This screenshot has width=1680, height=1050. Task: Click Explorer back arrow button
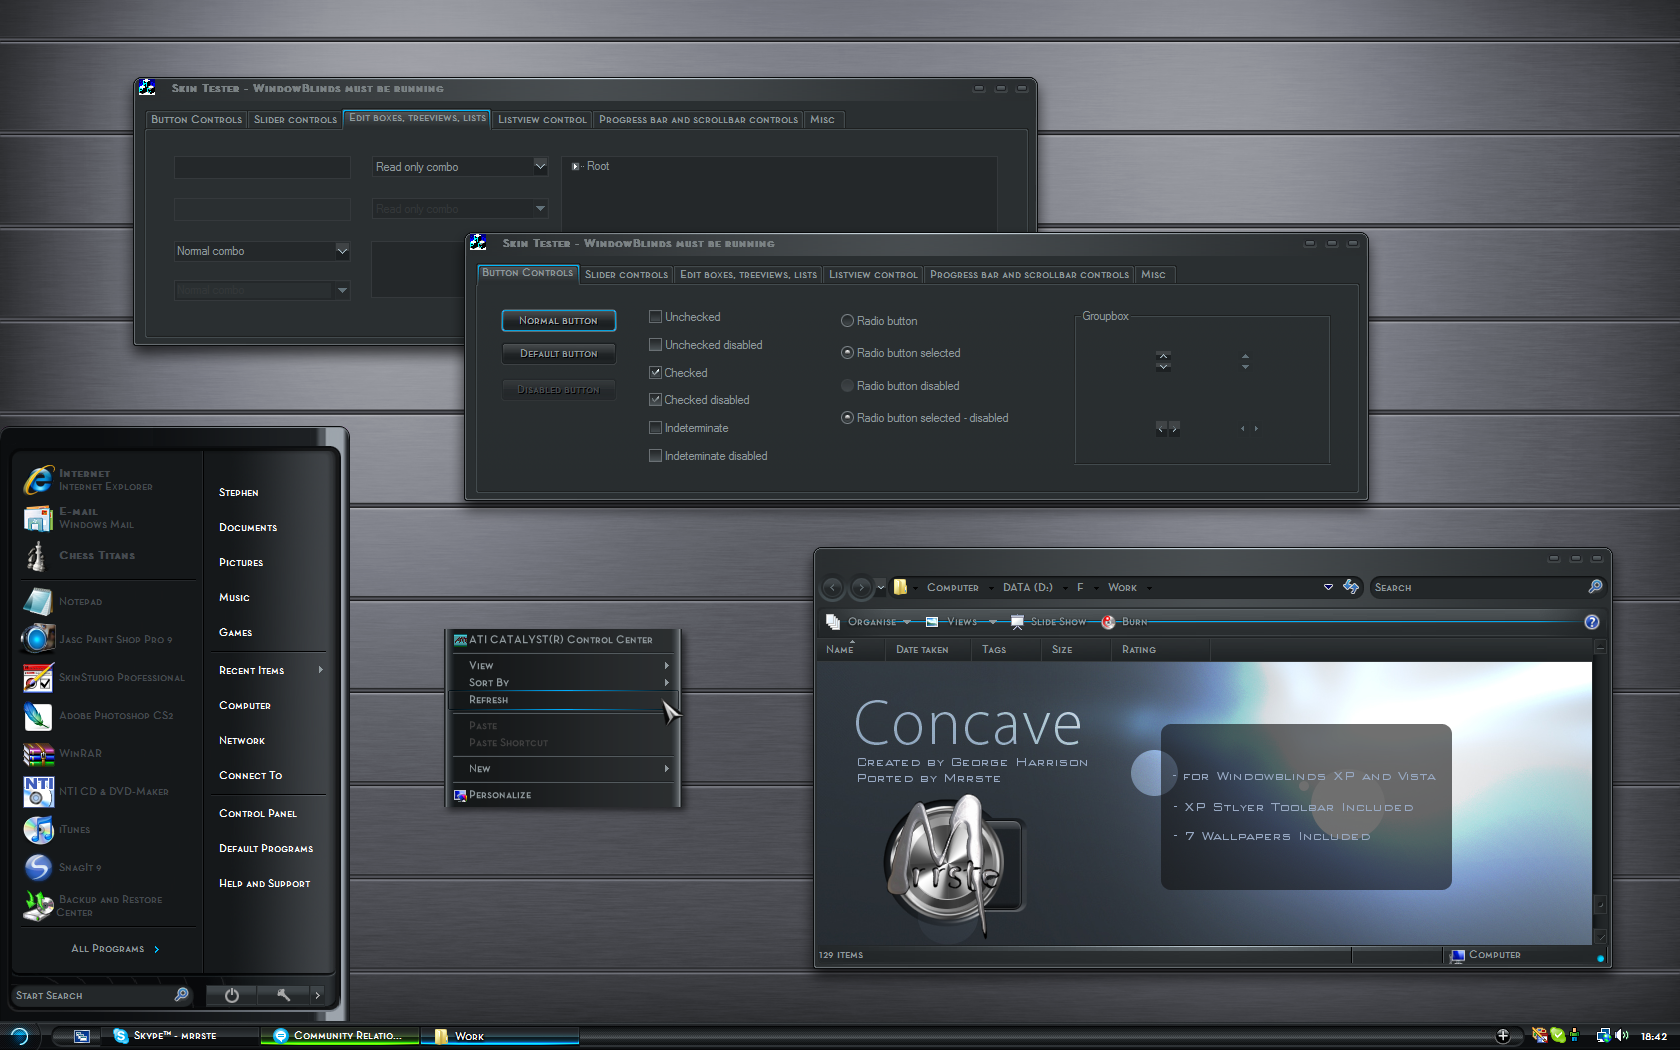click(833, 587)
